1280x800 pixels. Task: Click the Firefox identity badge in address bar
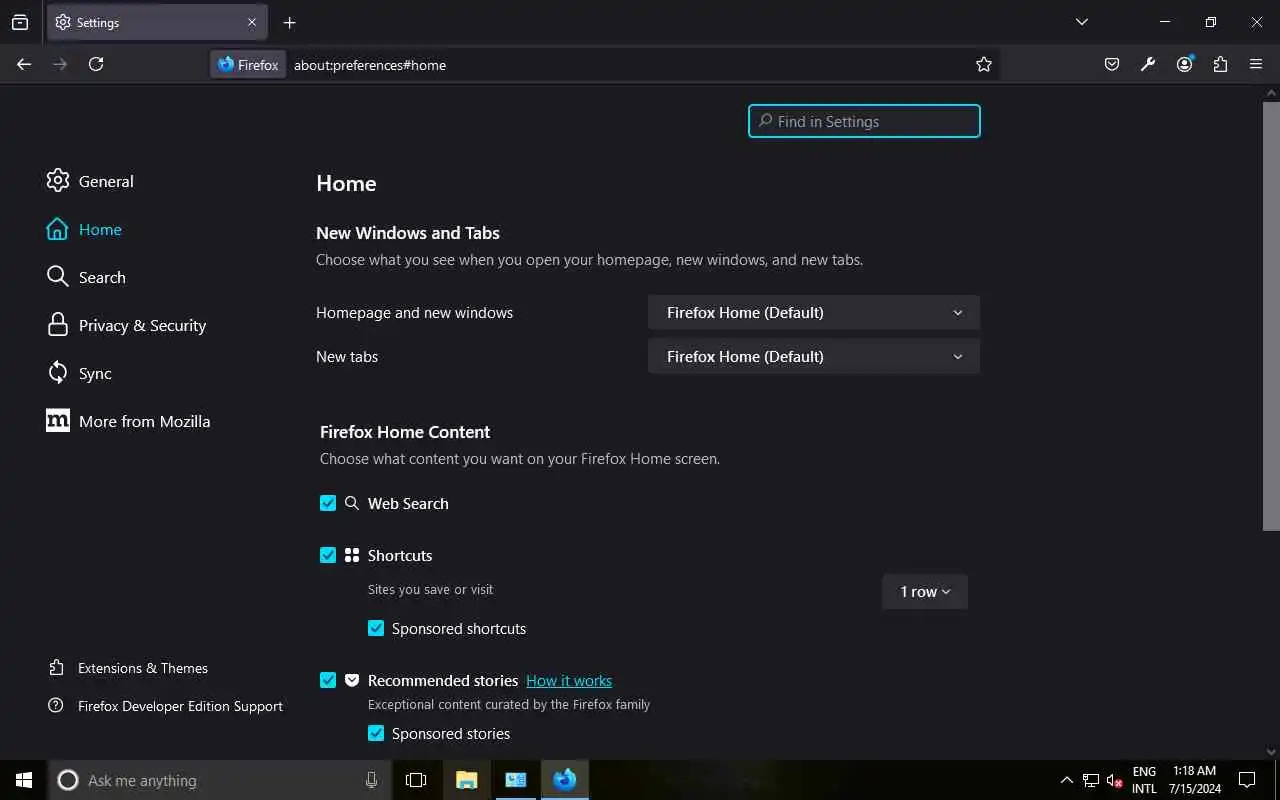[248, 64]
